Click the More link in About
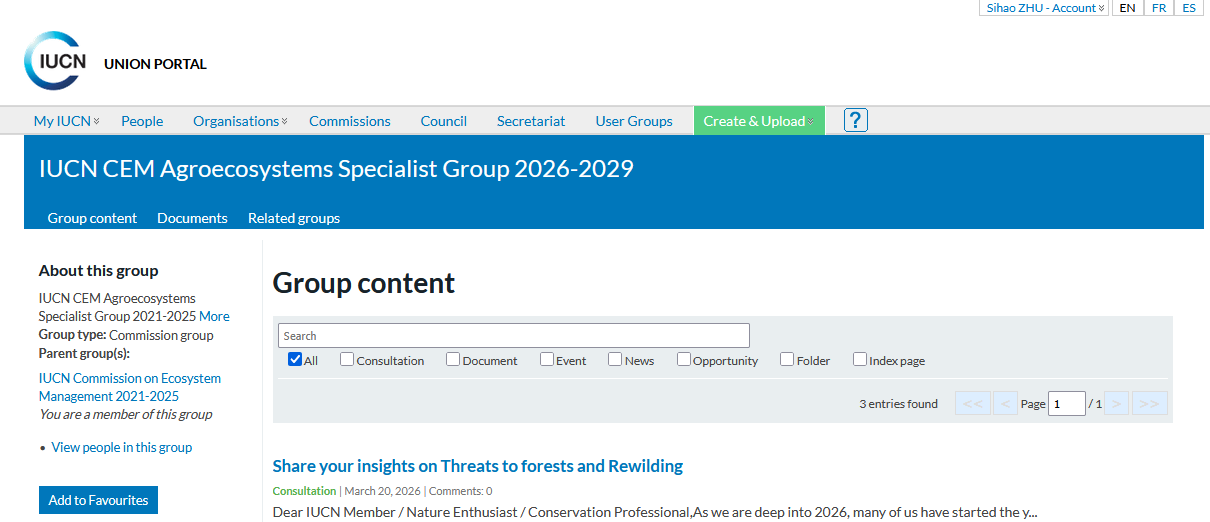 (x=214, y=316)
